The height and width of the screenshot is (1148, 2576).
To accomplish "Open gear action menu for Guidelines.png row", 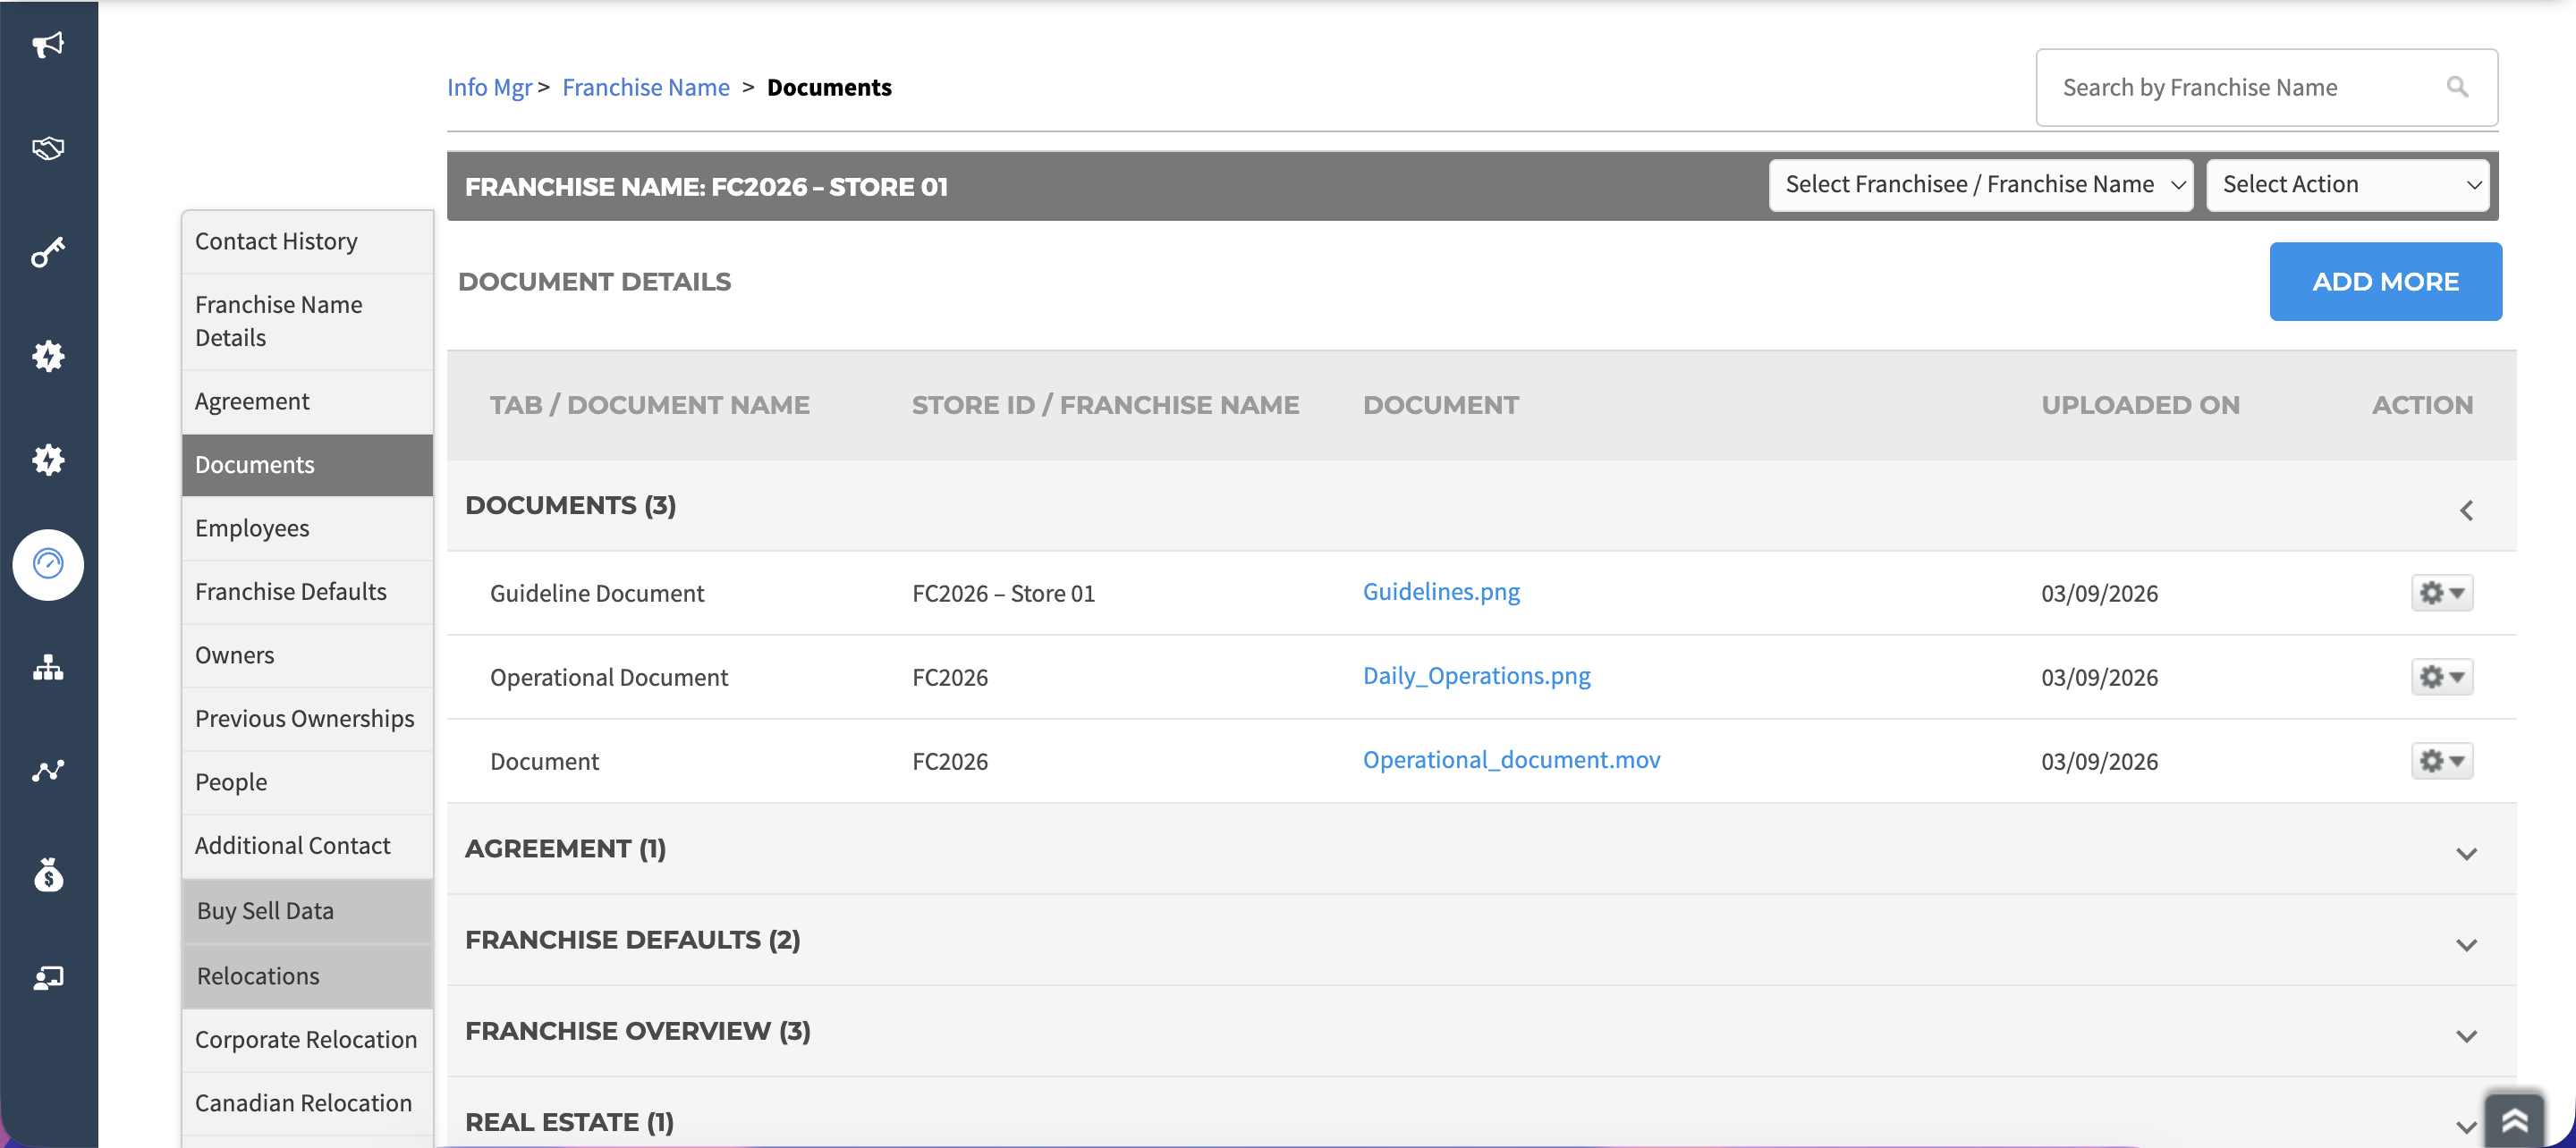I will (2441, 593).
